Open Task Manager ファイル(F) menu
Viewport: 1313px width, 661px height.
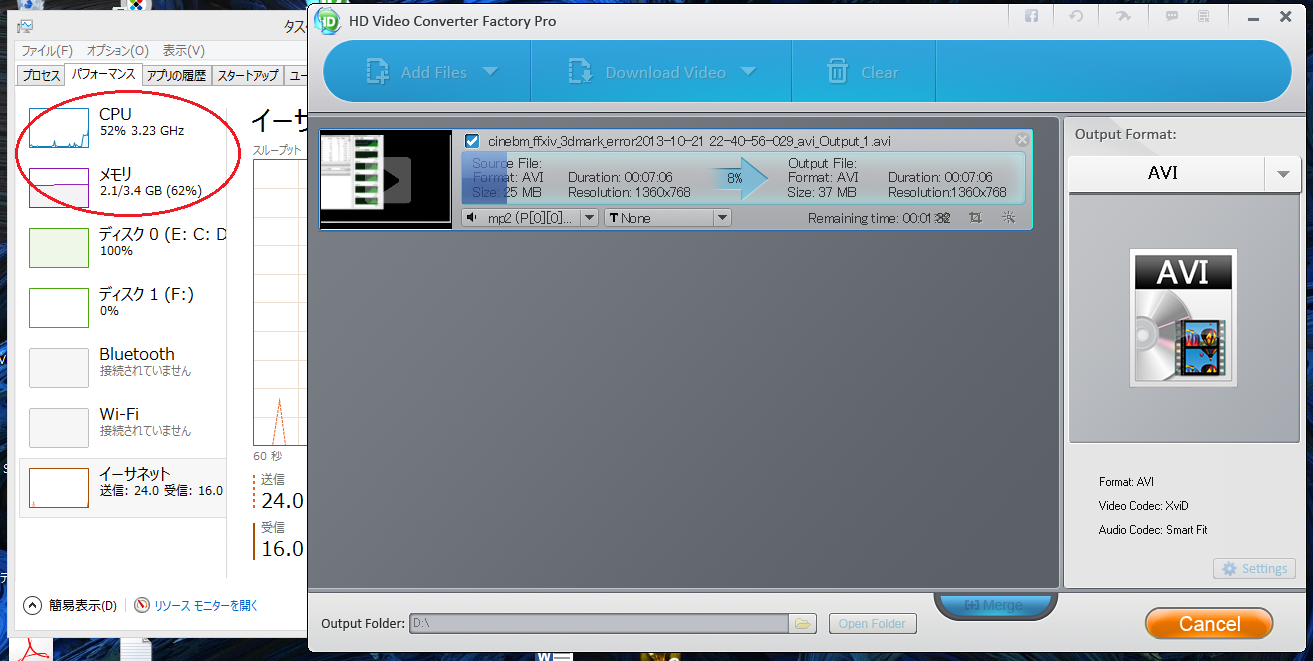47,51
